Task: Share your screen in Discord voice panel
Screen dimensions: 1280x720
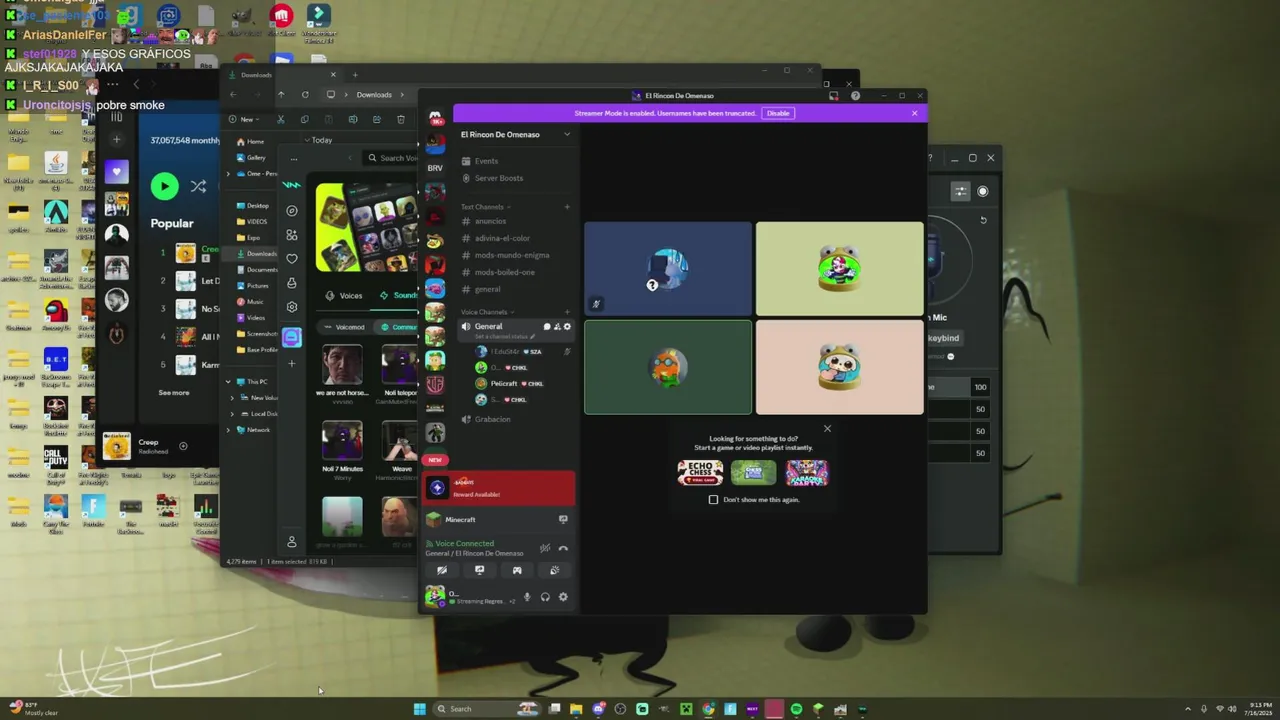Action: point(480,570)
